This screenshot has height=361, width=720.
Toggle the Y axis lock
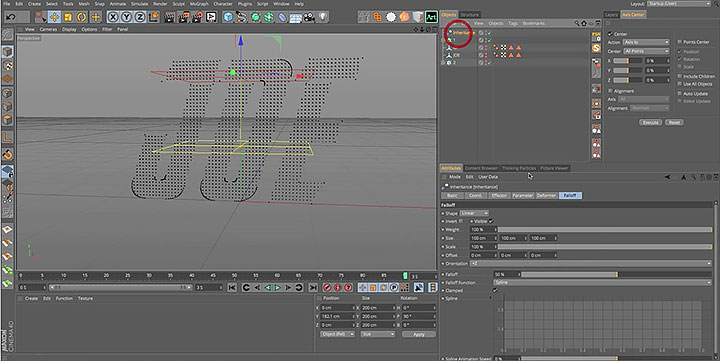127,17
